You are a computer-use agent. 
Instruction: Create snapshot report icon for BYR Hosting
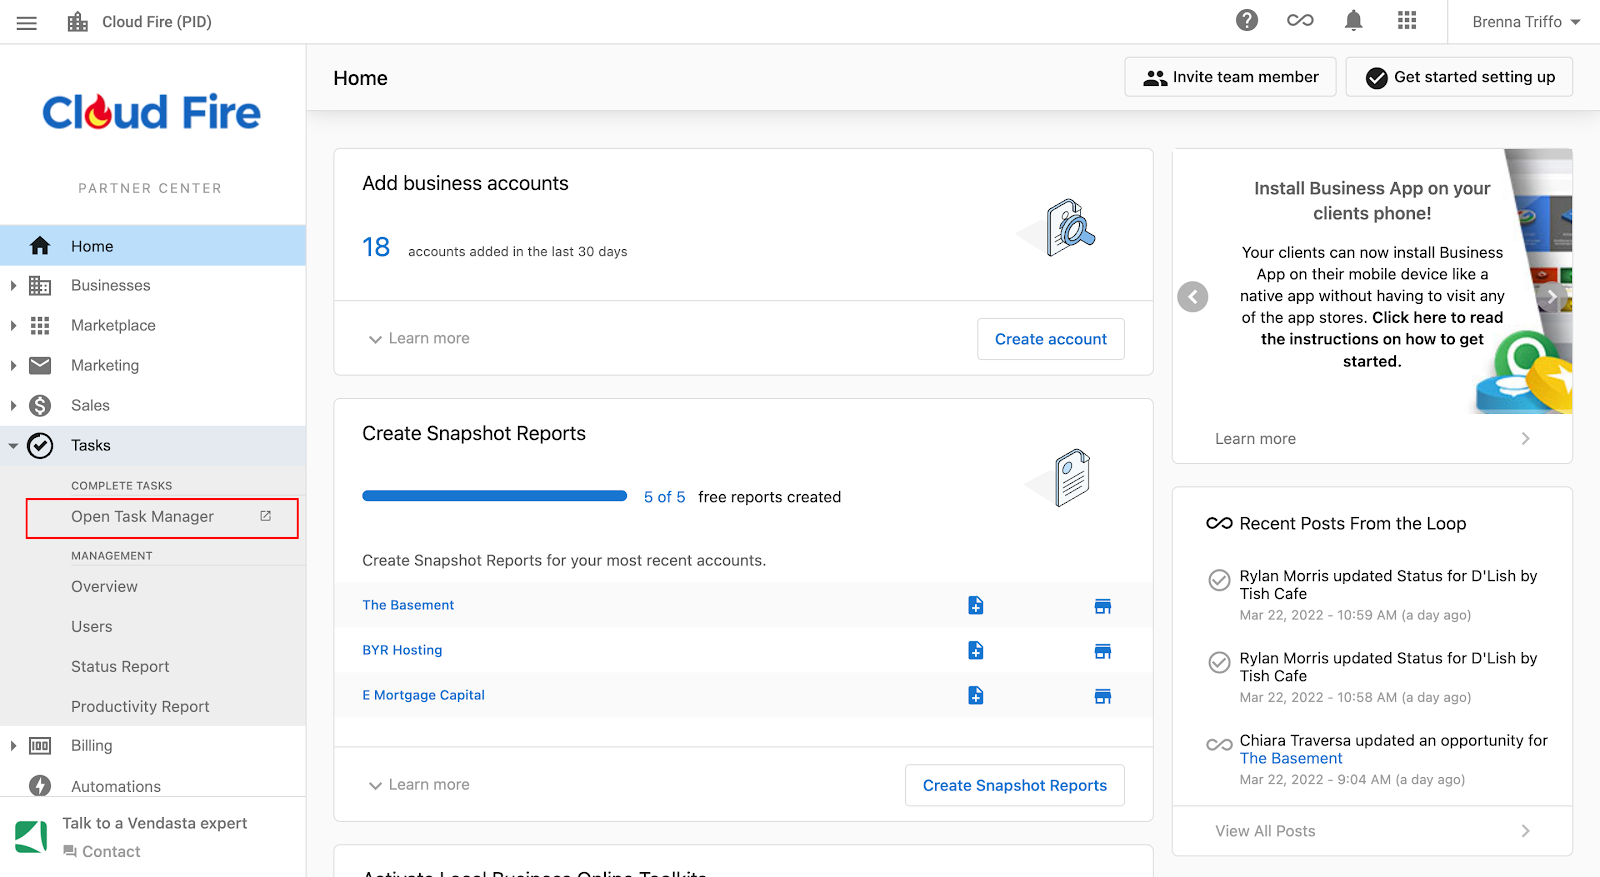(976, 650)
